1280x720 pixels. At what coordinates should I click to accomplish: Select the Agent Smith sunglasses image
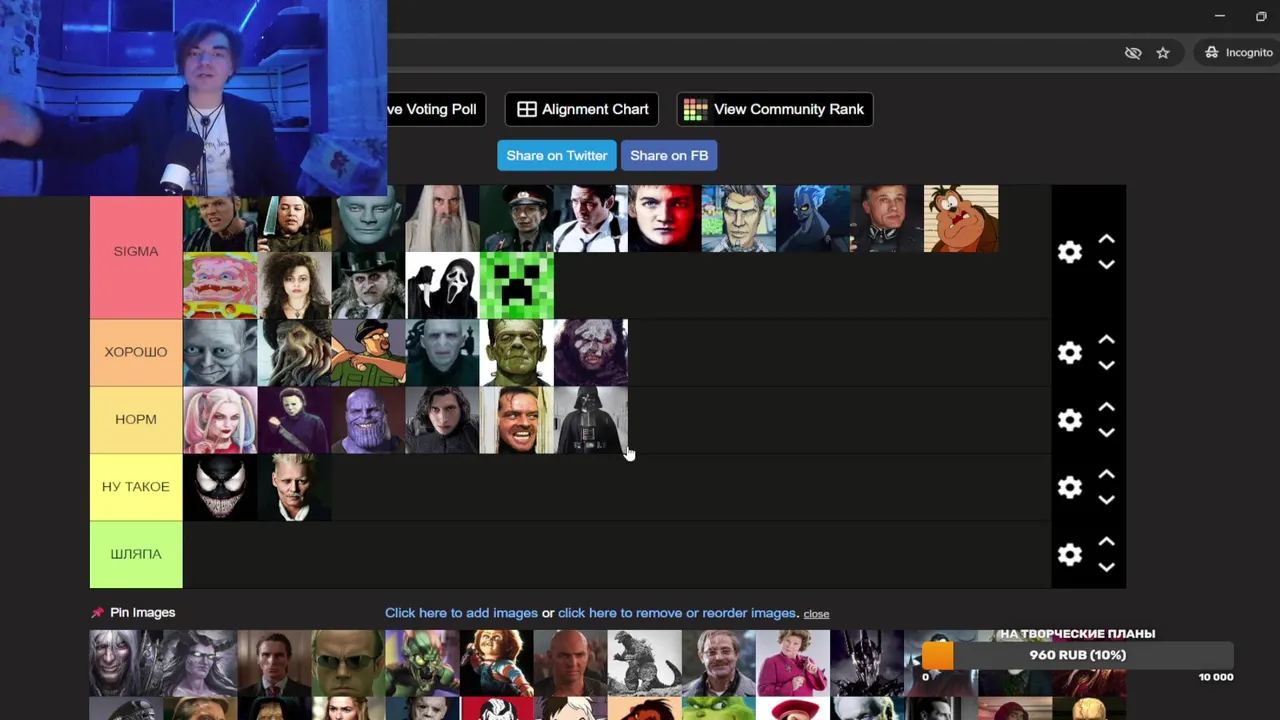click(349, 663)
